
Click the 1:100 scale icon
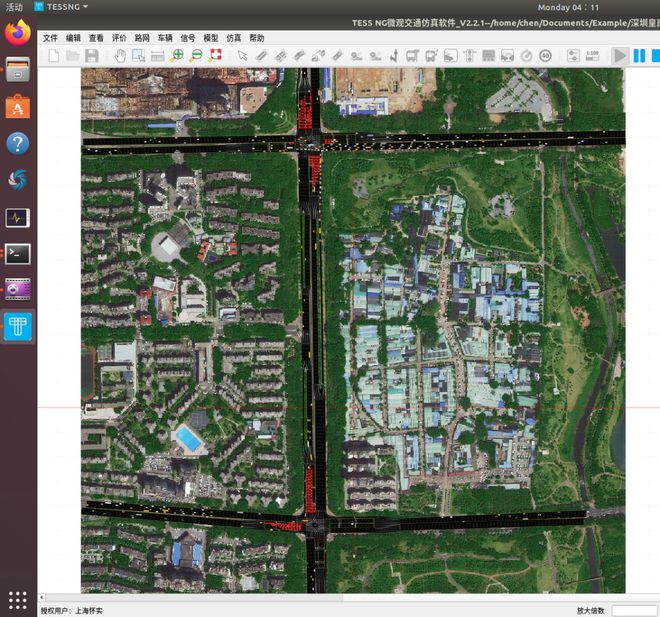[592, 56]
